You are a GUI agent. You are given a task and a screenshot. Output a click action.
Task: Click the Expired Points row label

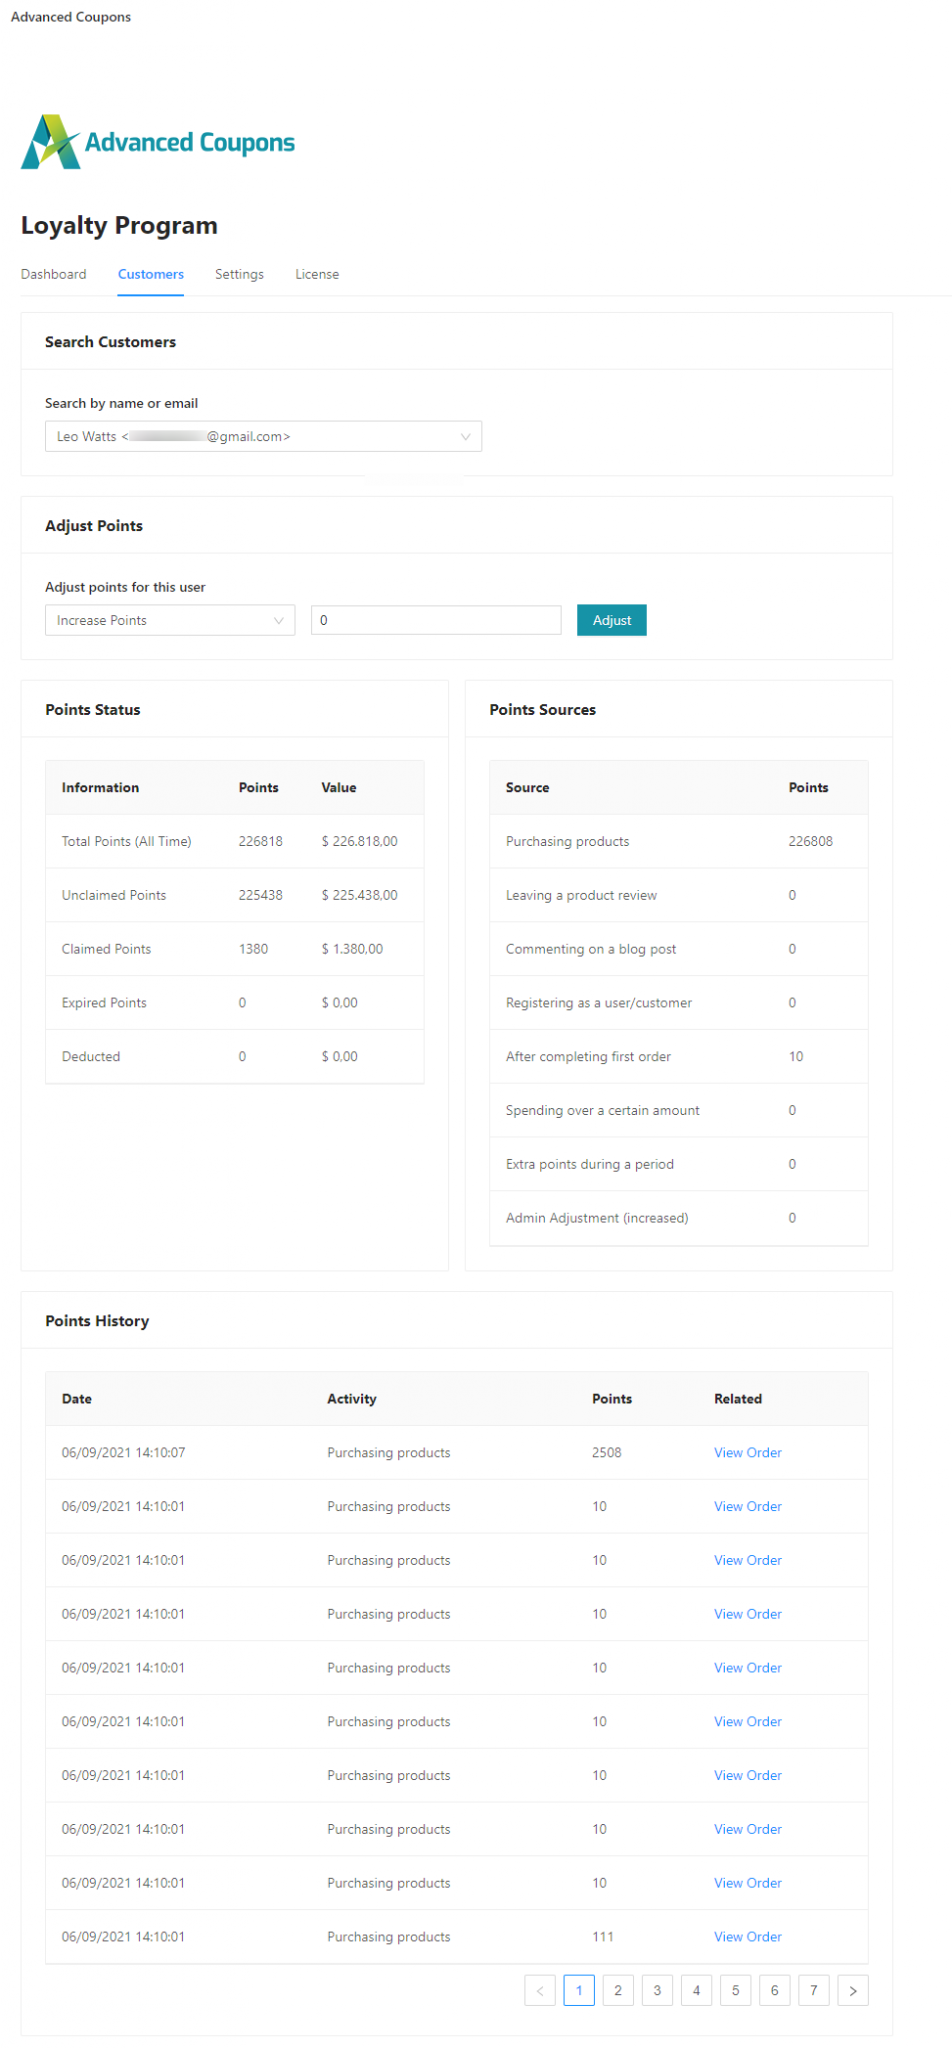104,1003
